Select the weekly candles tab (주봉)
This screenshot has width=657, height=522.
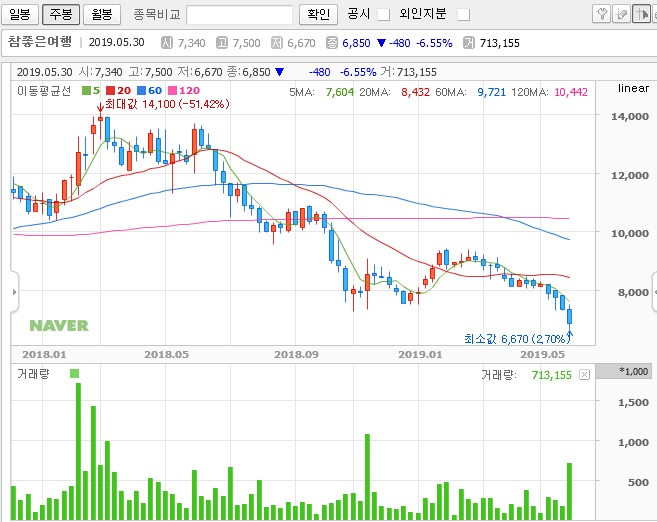(61, 15)
